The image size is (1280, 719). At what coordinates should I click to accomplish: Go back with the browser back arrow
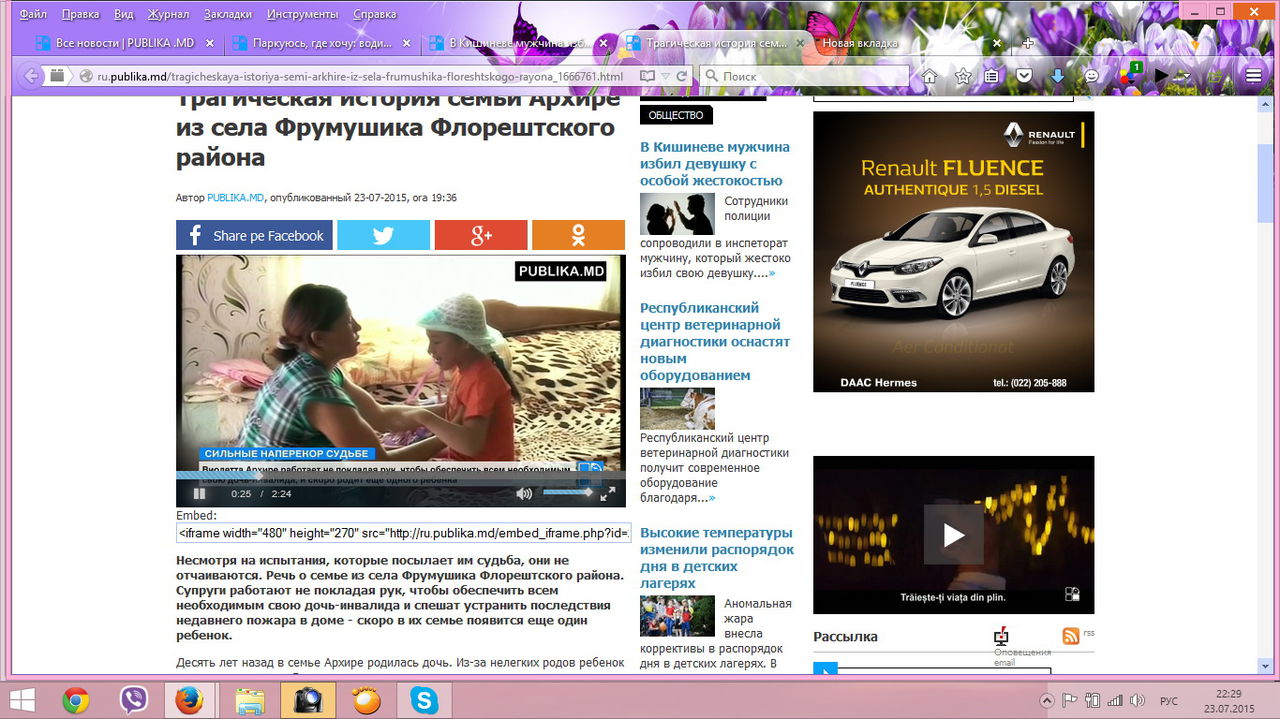(30, 76)
